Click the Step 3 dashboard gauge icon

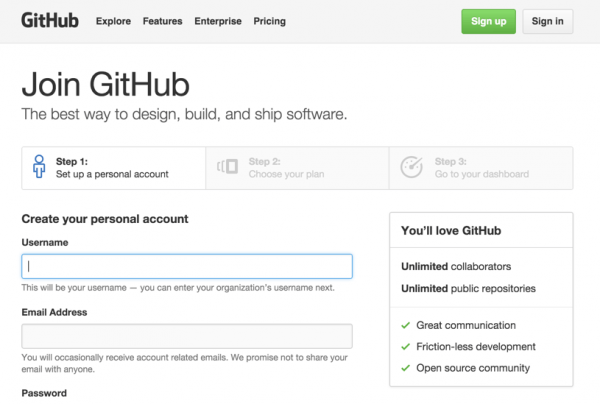pos(411,167)
